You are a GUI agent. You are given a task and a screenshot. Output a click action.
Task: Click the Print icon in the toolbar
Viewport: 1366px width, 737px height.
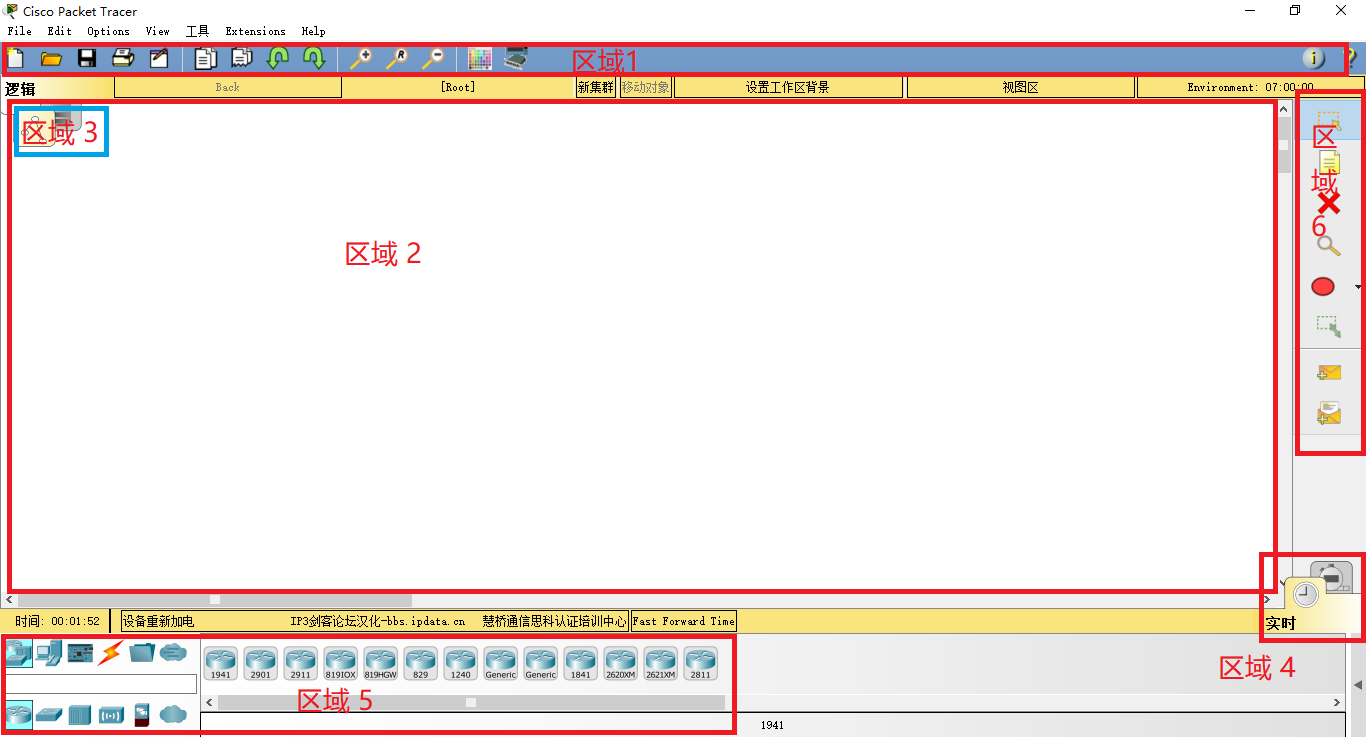click(x=123, y=58)
